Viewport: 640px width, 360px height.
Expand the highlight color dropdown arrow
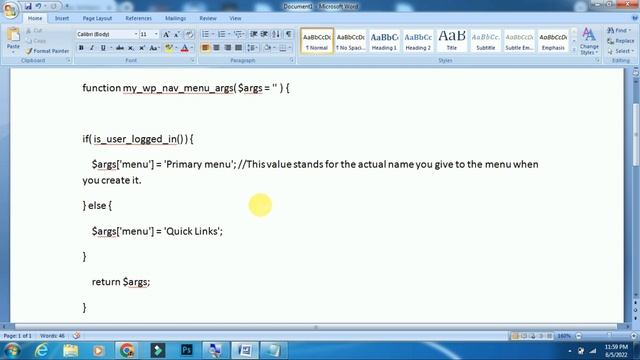pos(176,48)
